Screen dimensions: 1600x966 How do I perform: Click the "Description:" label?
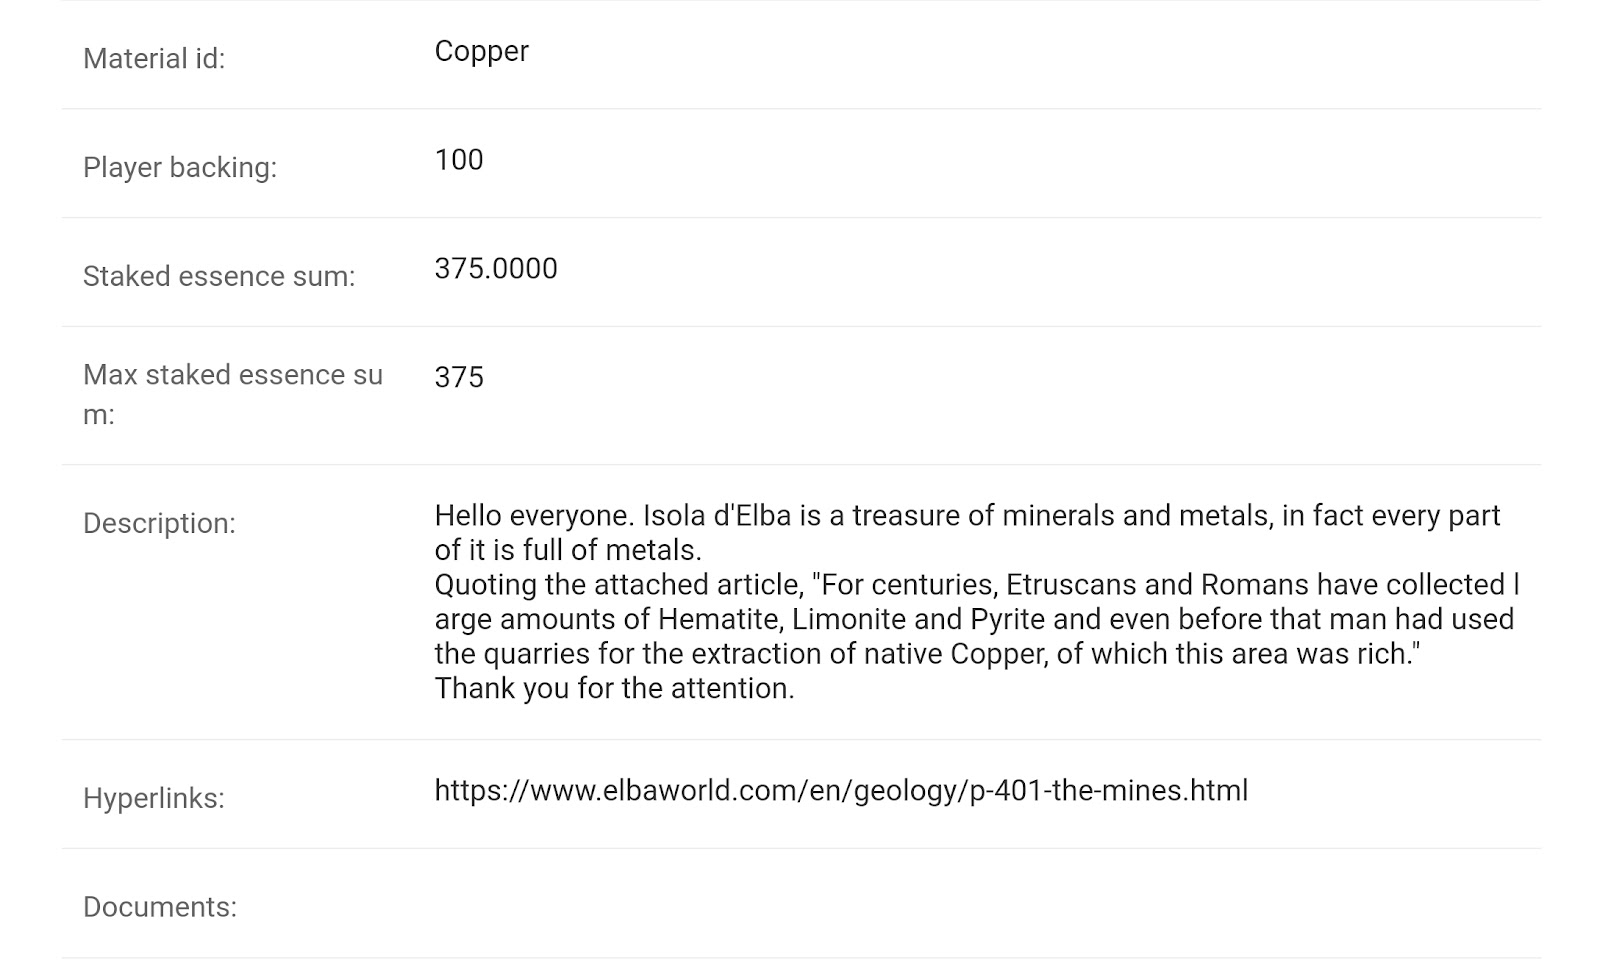coord(159,524)
